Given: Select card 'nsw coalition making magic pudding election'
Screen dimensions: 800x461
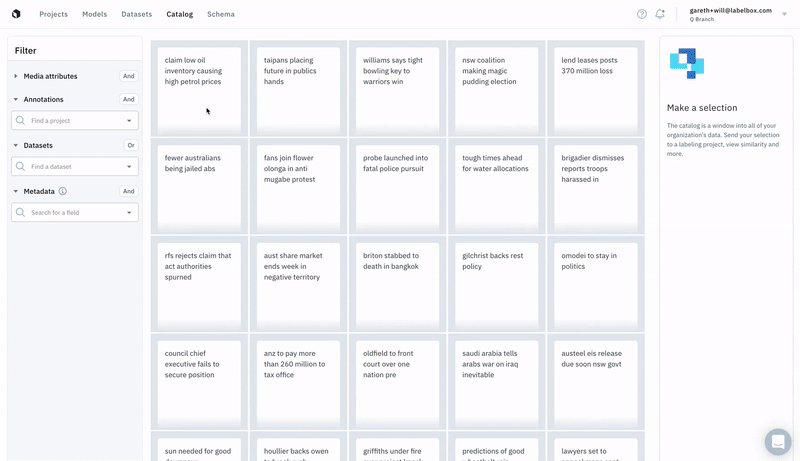Looking at the screenshot, I should click(496, 89).
